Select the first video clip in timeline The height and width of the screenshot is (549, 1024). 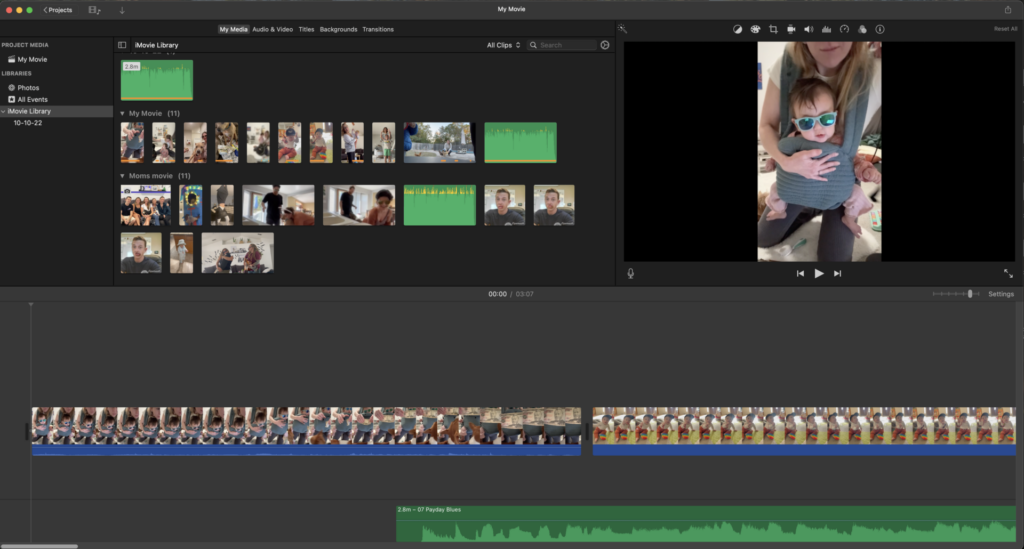point(306,431)
